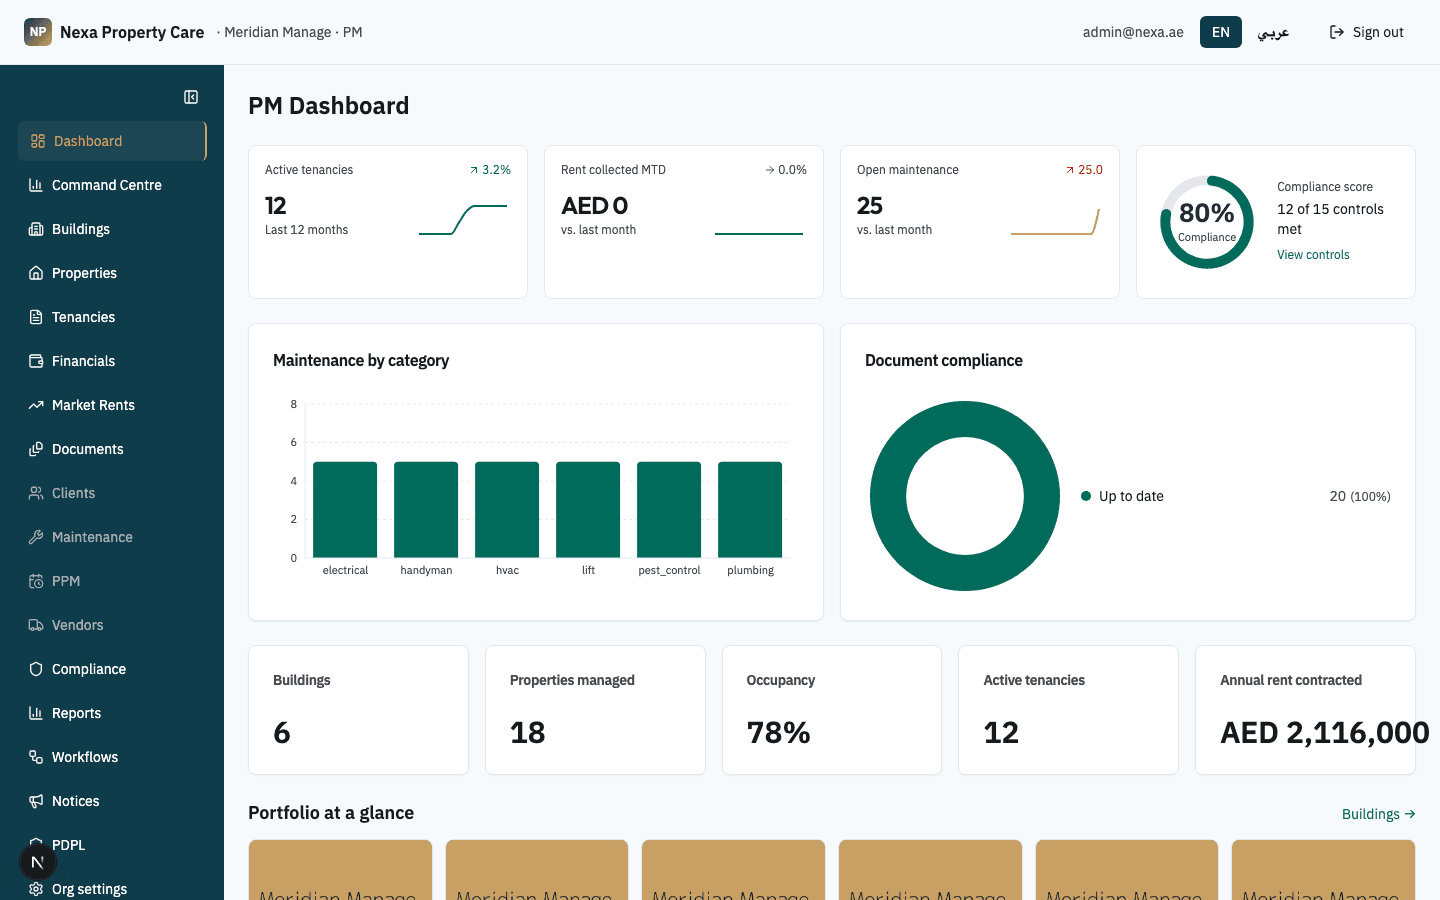The height and width of the screenshot is (900, 1440).
Task: Click the 20 (100%) compliance count
Action: click(1360, 496)
